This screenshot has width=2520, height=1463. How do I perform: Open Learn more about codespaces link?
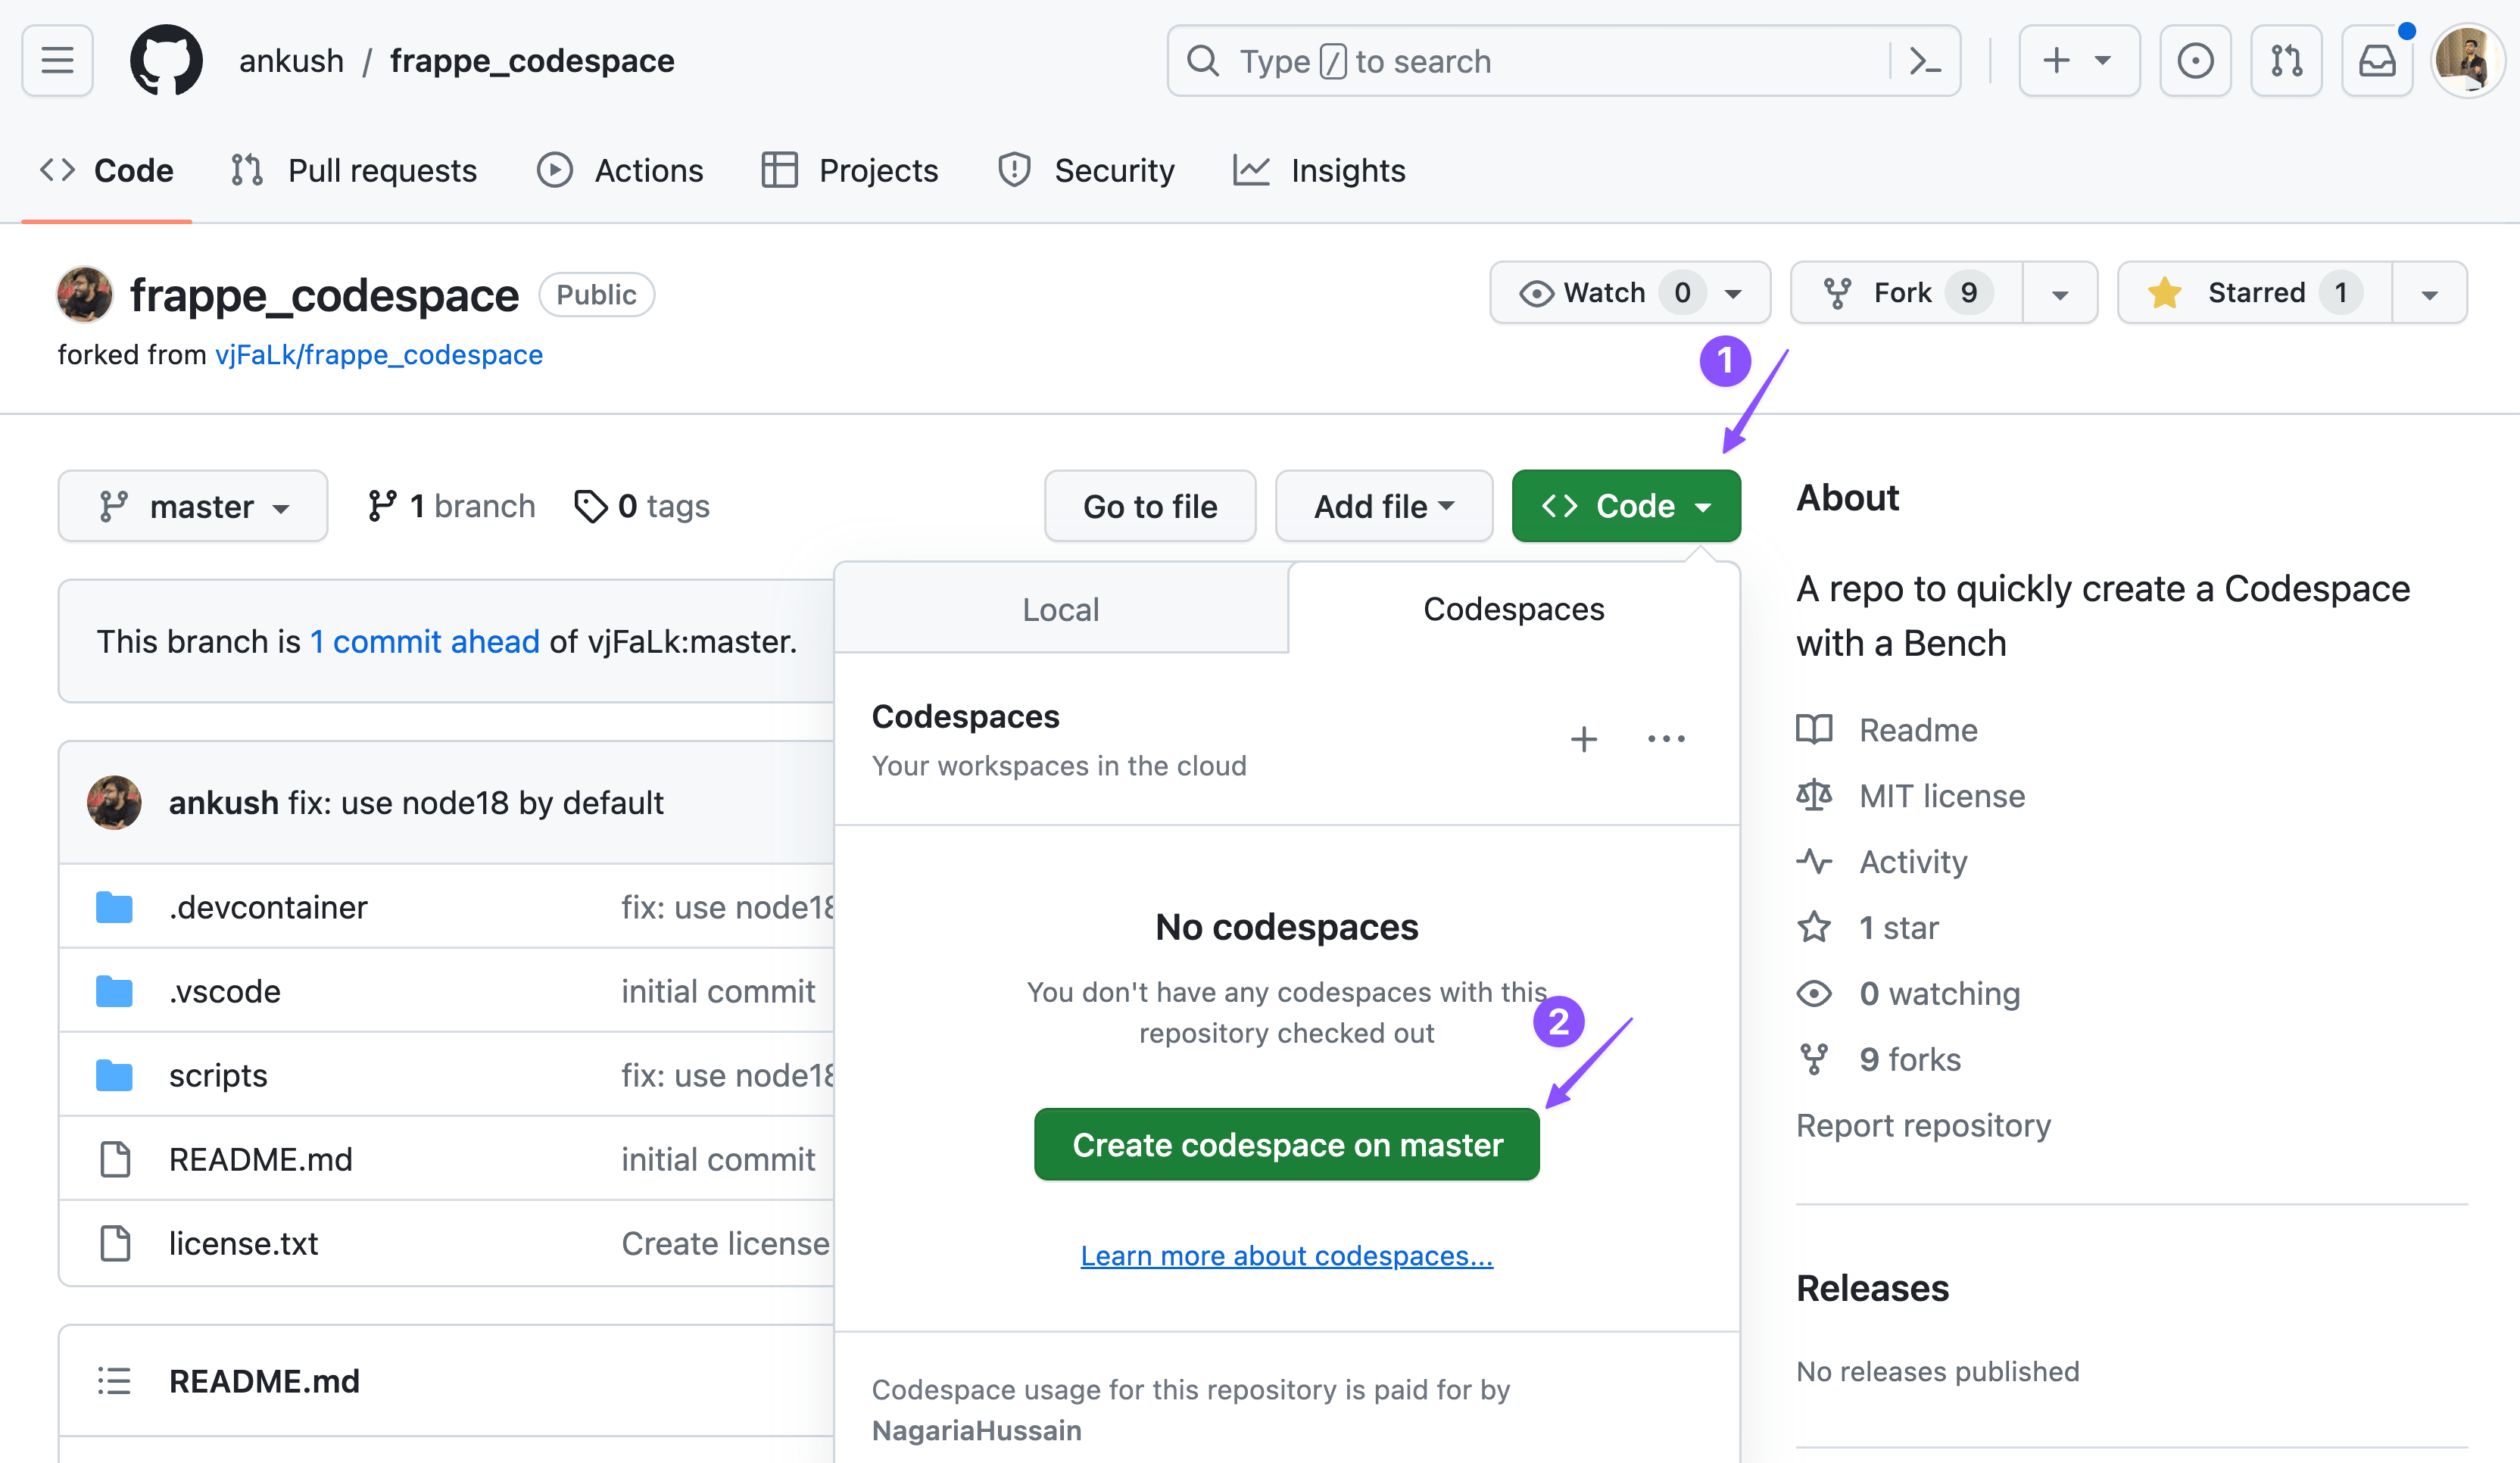coord(1286,1256)
